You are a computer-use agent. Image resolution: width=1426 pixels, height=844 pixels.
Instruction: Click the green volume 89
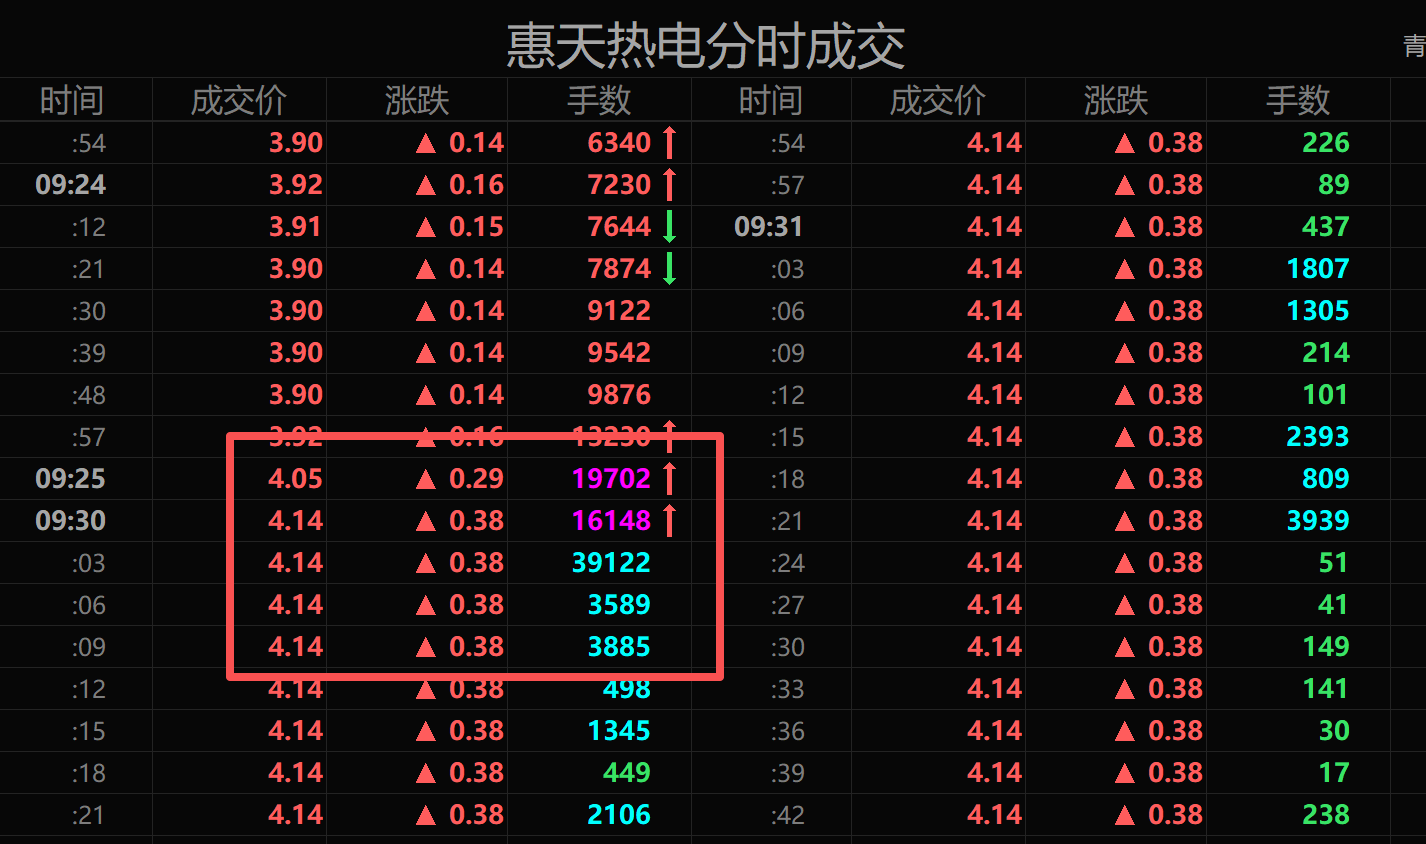[1334, 185]
